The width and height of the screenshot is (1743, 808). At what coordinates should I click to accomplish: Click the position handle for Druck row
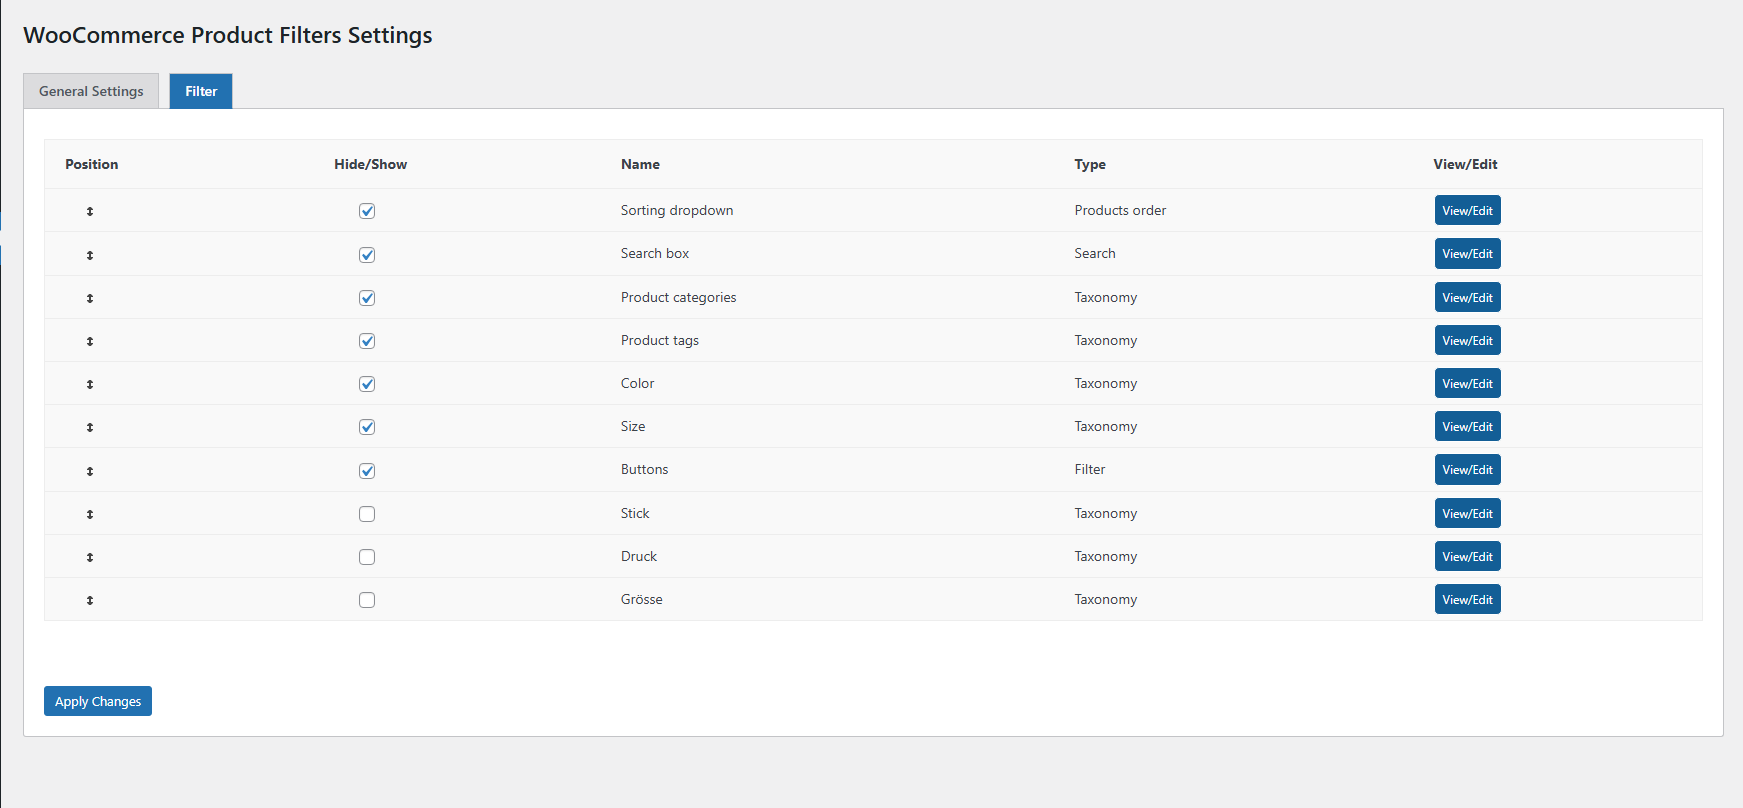[x=90, y=557]
